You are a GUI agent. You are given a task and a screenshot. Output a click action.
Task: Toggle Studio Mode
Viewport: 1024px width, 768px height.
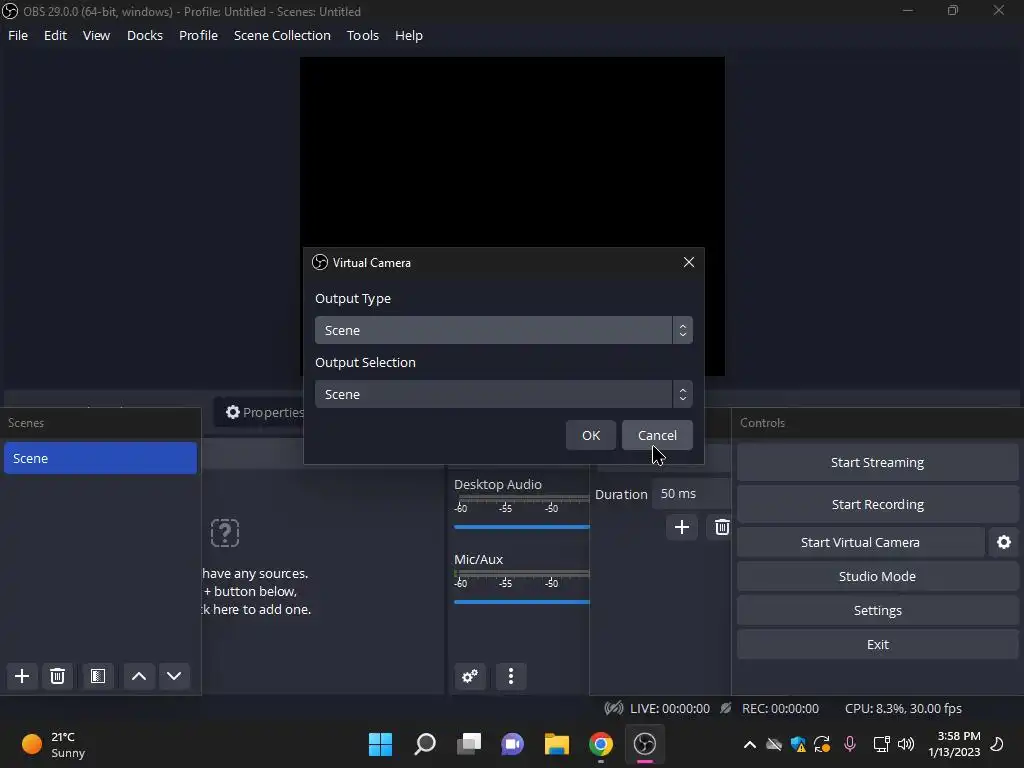(x=877, y=576)
